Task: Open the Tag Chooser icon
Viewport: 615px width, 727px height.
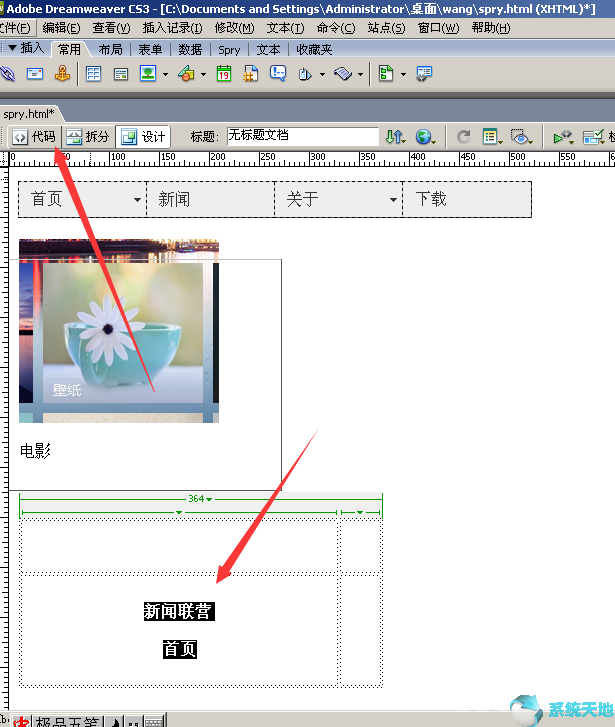Action: click(424, 74)
